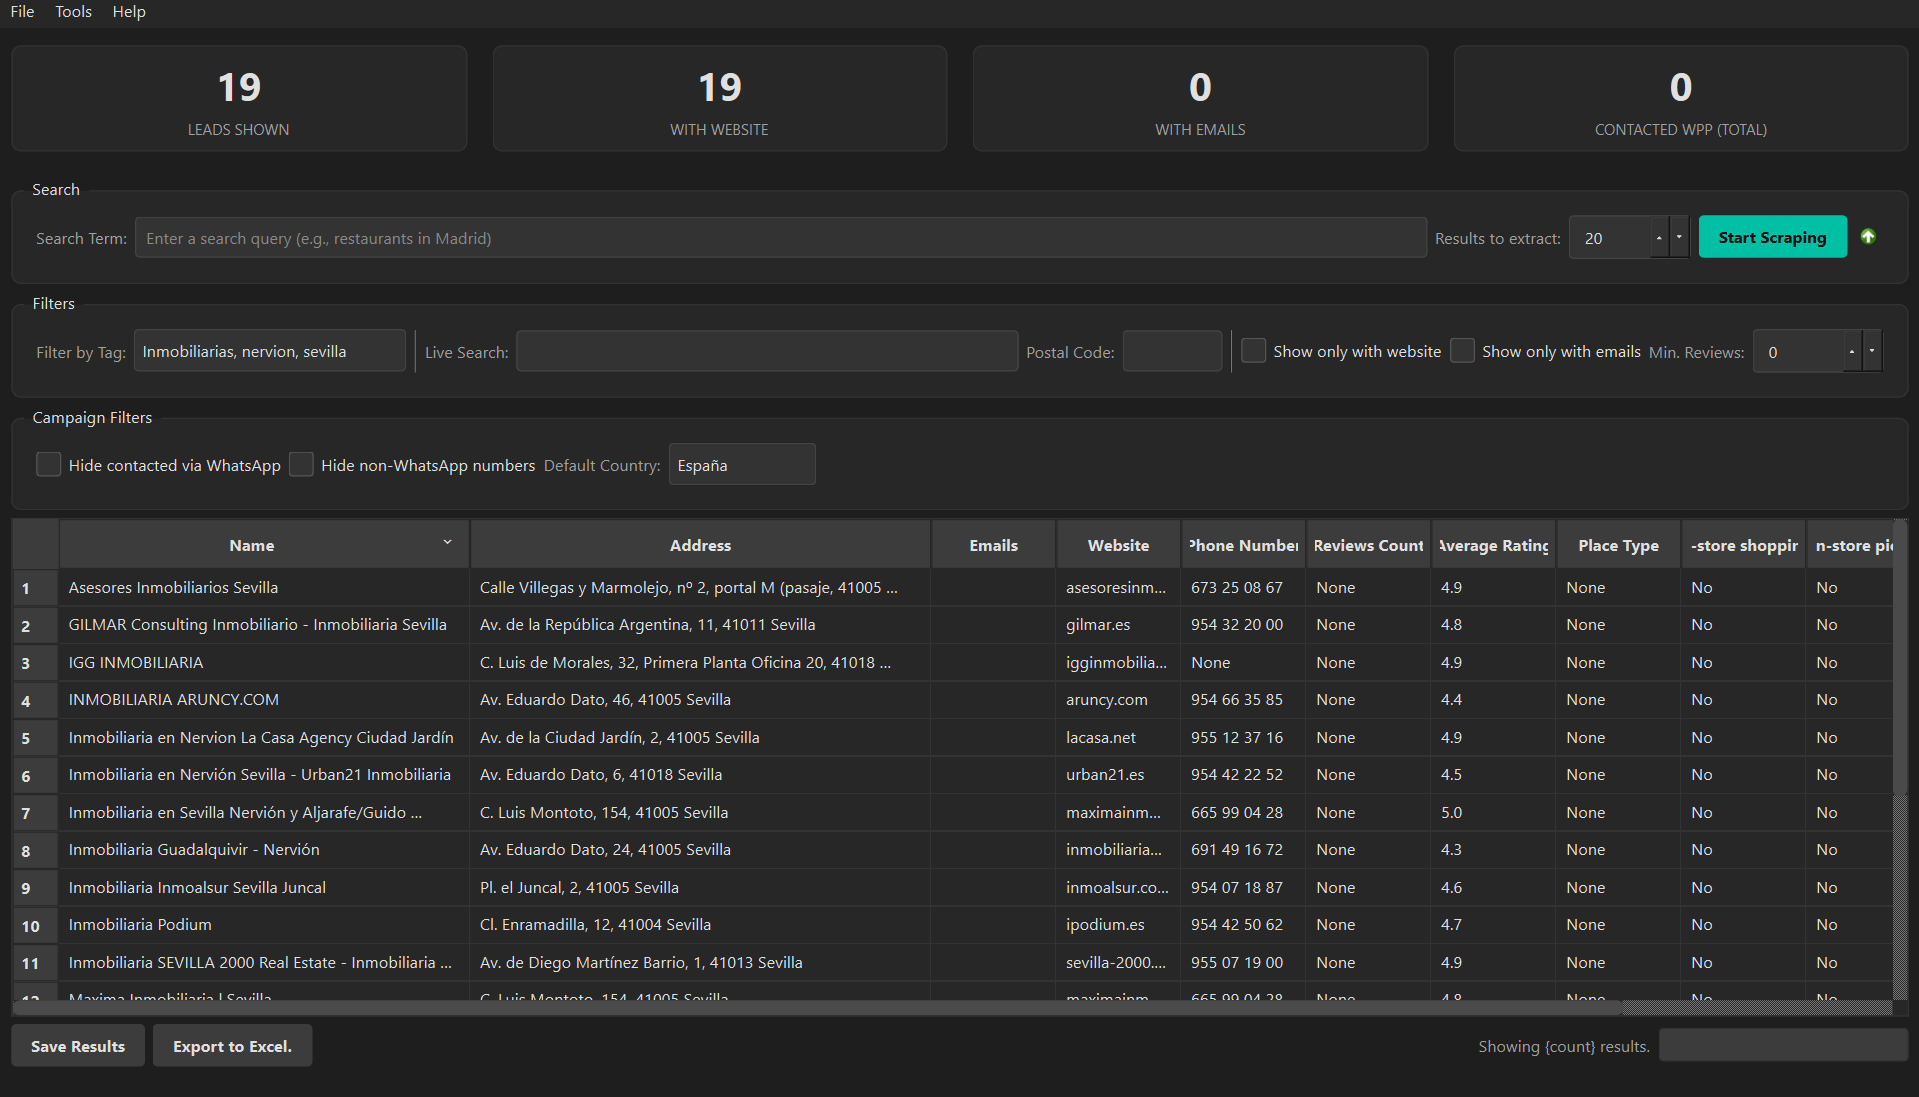Click address Av. Eduardo Dato, 46, 41005 Sevilla

700,700
